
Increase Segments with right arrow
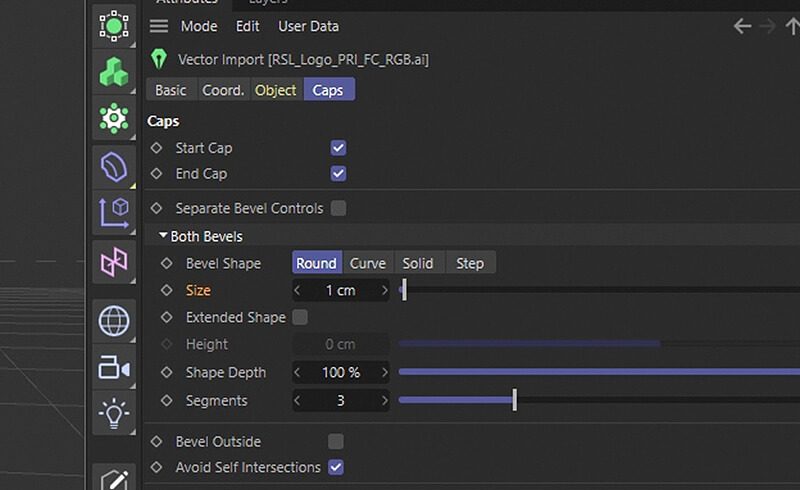385,401
